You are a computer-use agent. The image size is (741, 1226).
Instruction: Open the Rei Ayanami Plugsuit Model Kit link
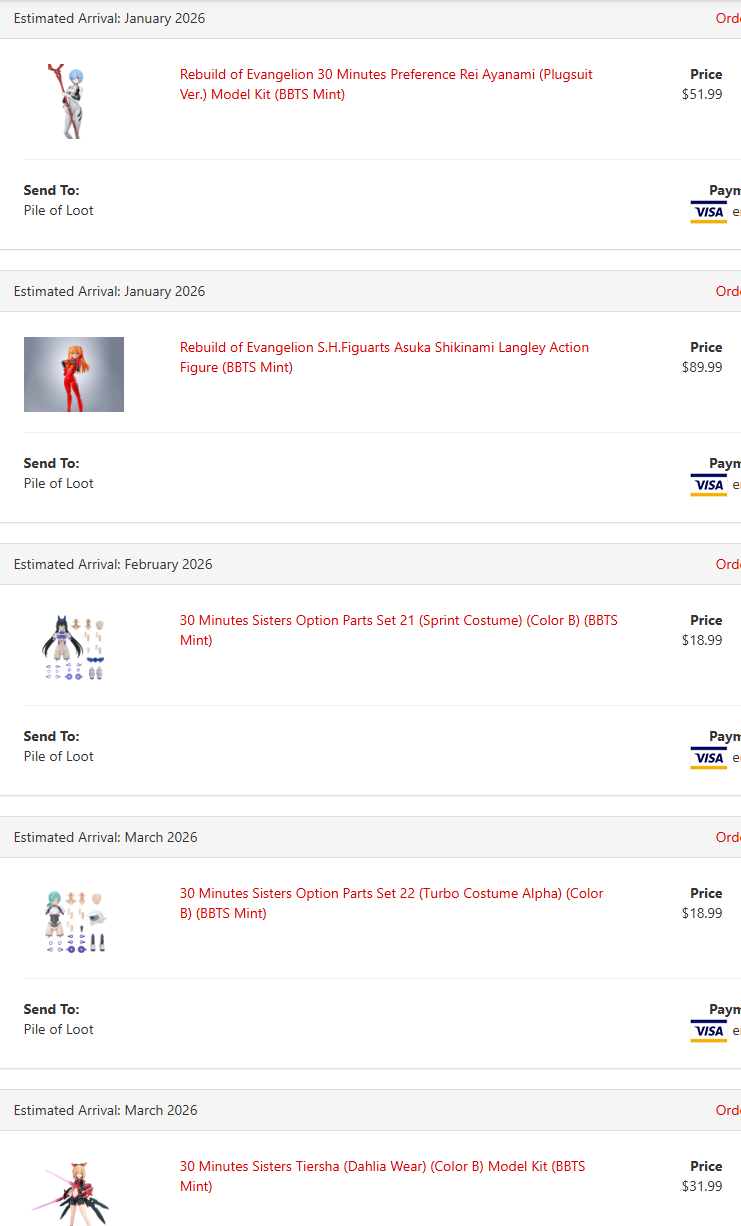point(386,84)
